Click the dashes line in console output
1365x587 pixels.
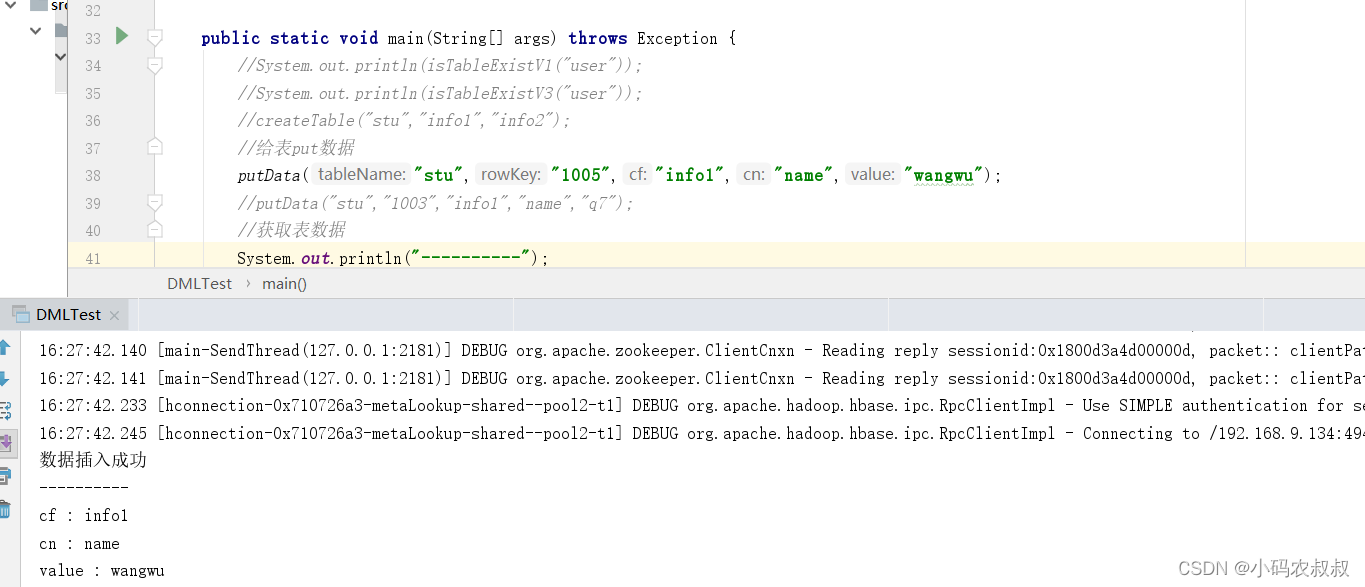click(x=84, y=488)
